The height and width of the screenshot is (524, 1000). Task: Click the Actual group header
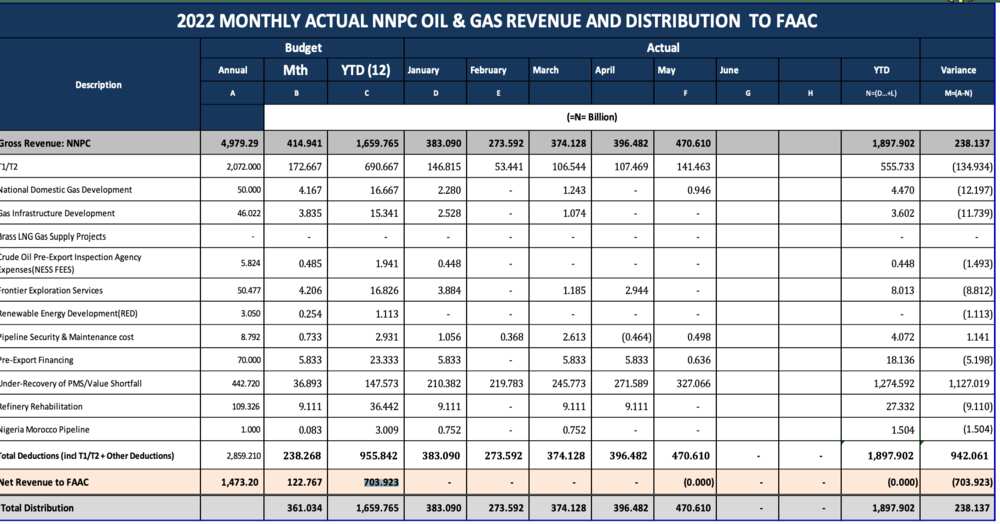click(x=663, y=48)
